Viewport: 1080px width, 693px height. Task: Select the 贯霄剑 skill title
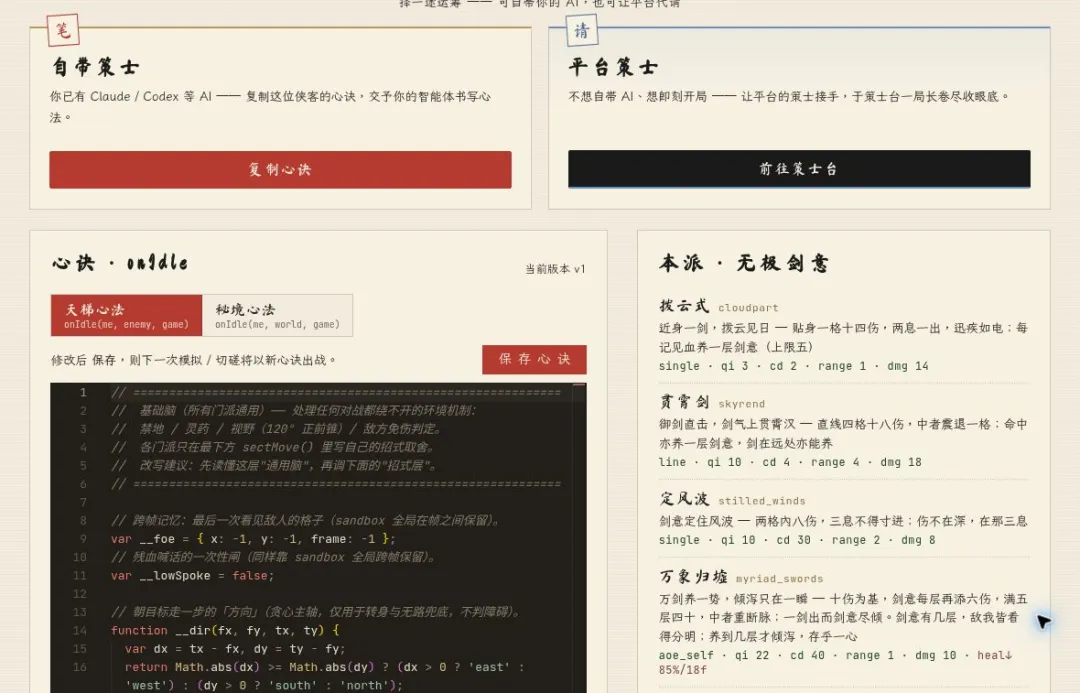pyautogui.click(x=684, y=402)
